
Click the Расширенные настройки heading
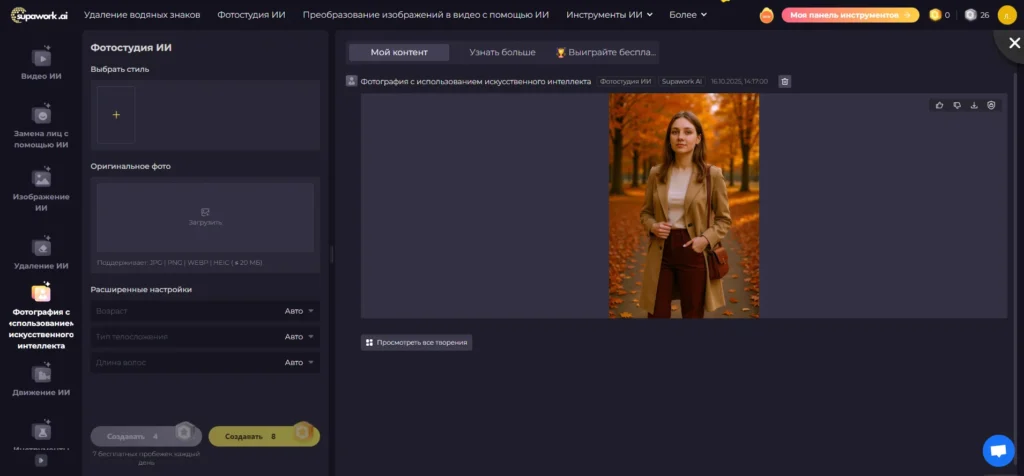[141, 289]
